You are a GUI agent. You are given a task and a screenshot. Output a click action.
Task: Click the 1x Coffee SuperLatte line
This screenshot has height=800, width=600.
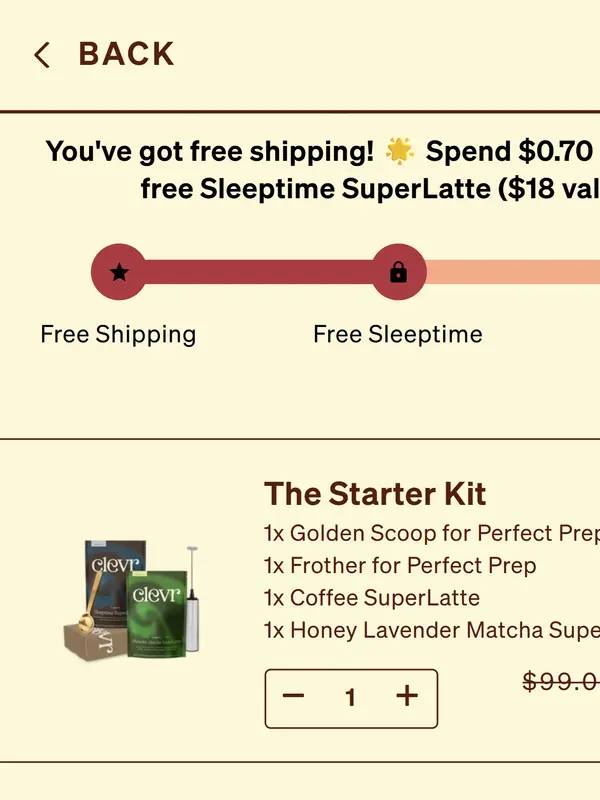(372, 598)
